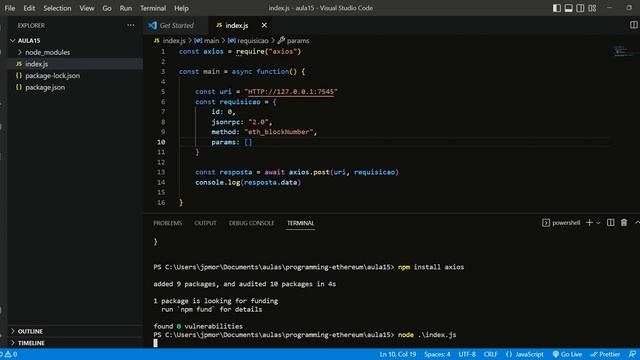
Task: Click "eth_blockNumber" string on line 9
Action: 279,132
